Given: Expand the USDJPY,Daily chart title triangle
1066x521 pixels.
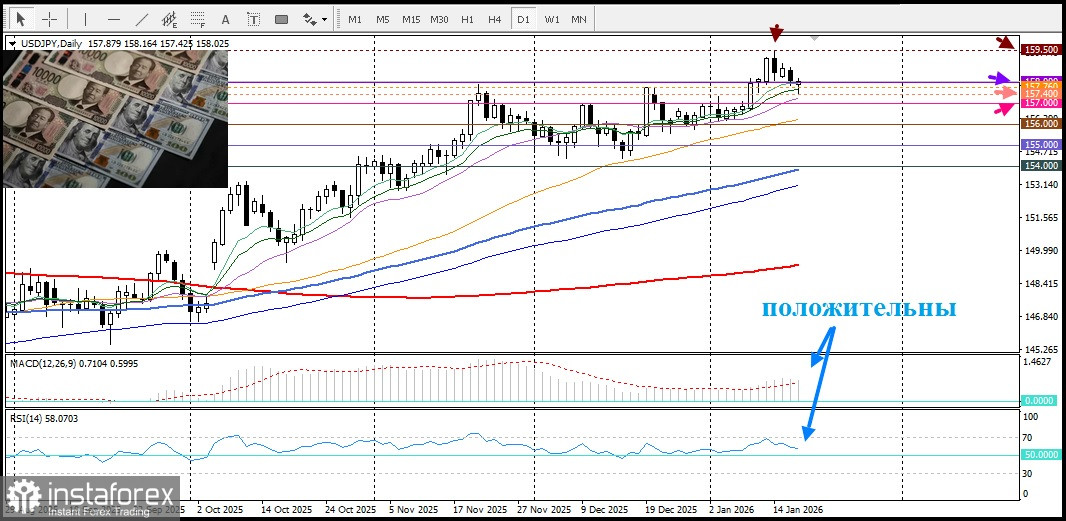Looking at the screenshot, I should click(11, 43).
